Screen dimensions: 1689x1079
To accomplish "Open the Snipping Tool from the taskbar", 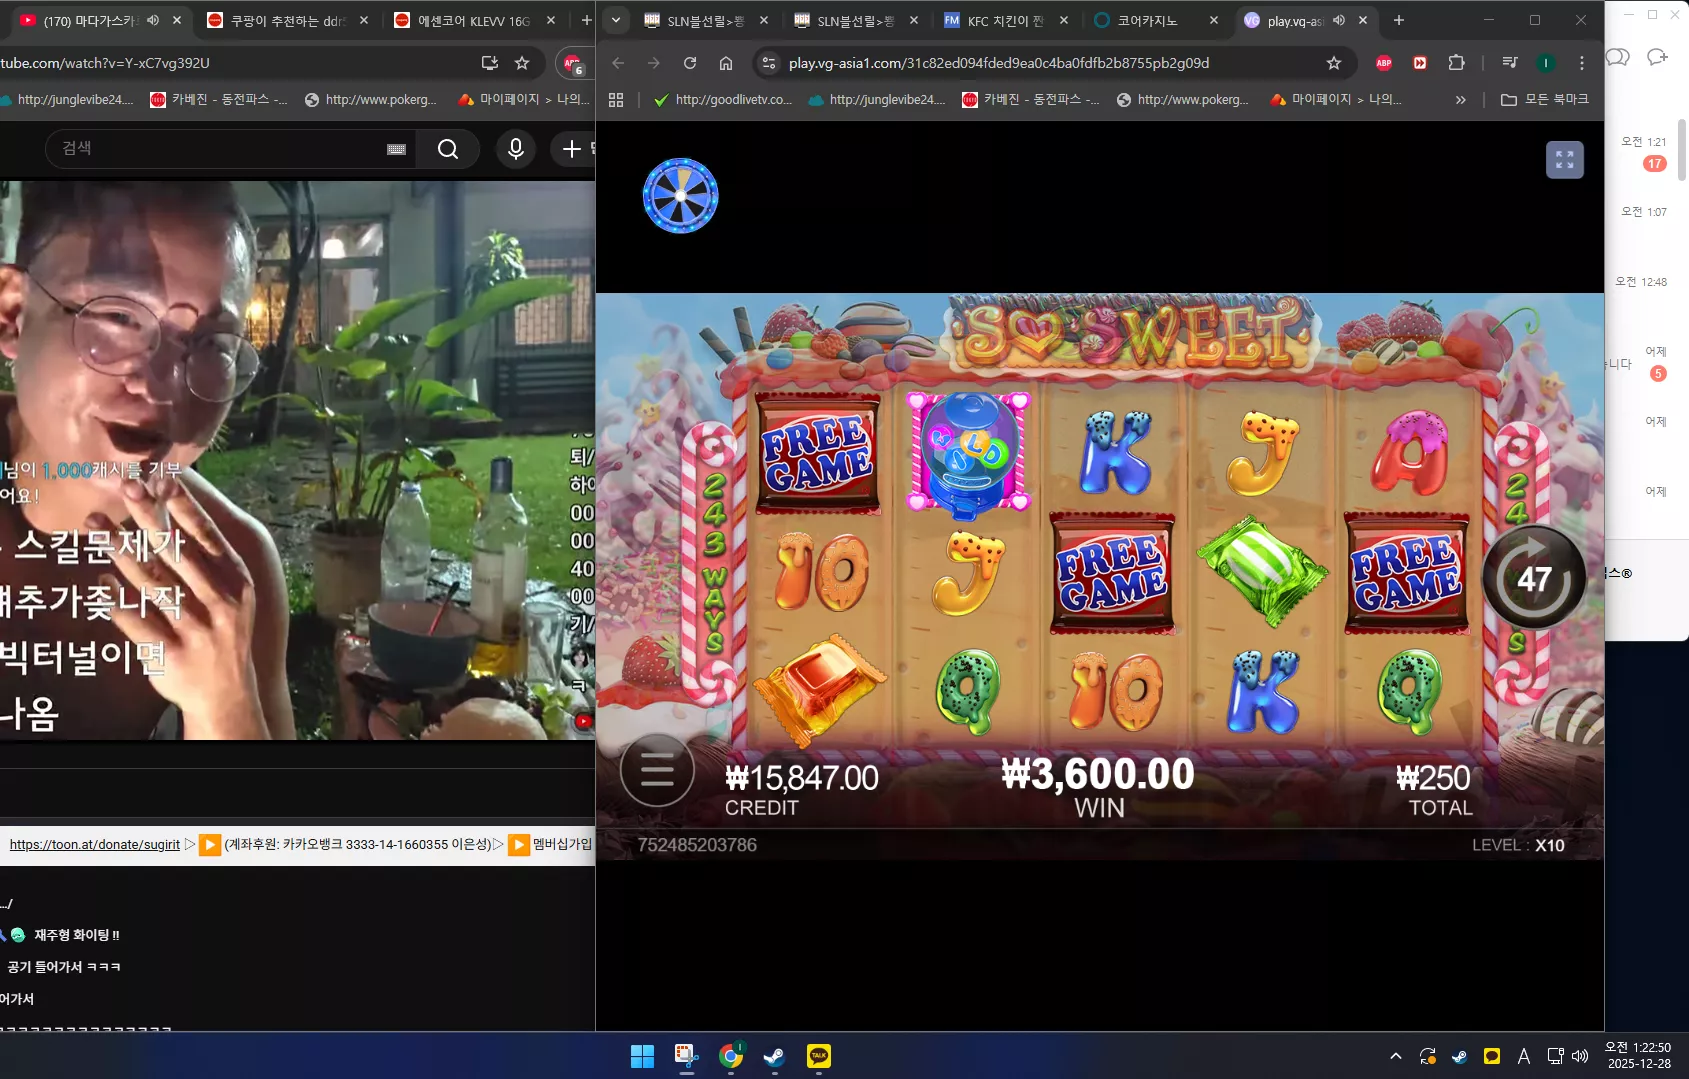I will coord(686,1056).
